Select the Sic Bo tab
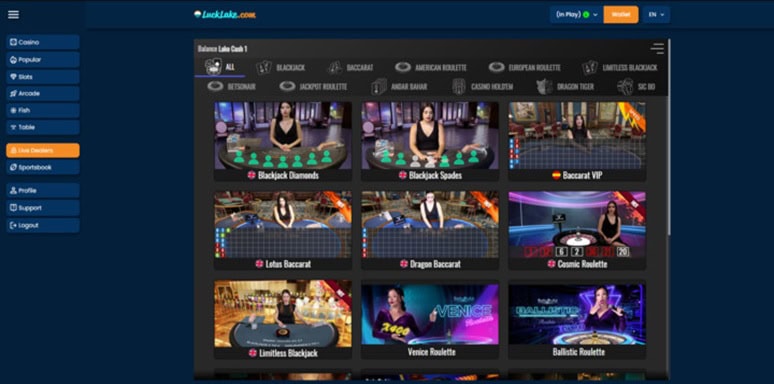 click(636, 86)
